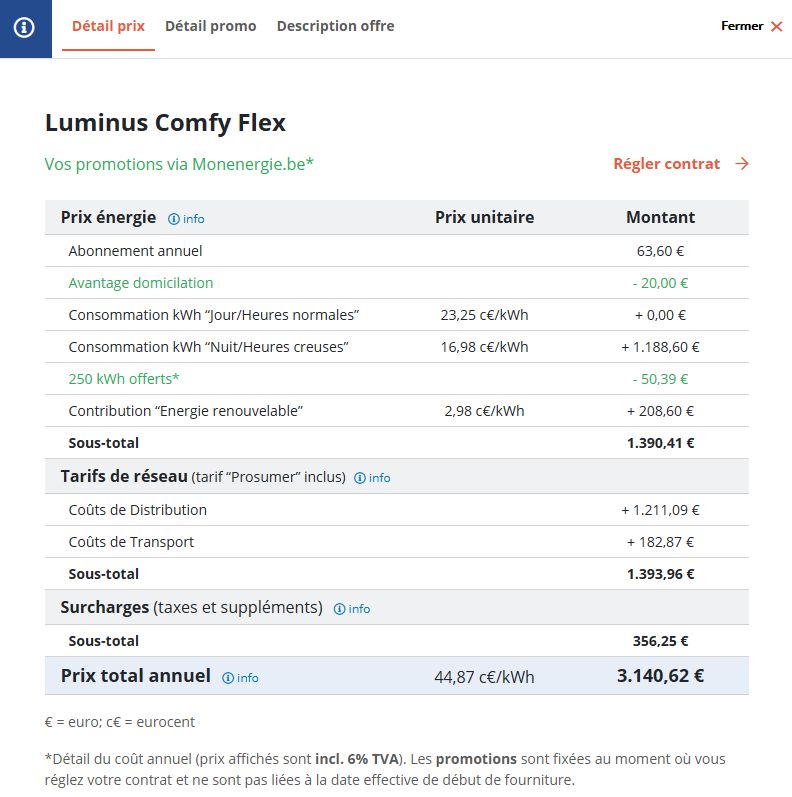Click the red X close icon
The image size is (792, 797).
776,26
